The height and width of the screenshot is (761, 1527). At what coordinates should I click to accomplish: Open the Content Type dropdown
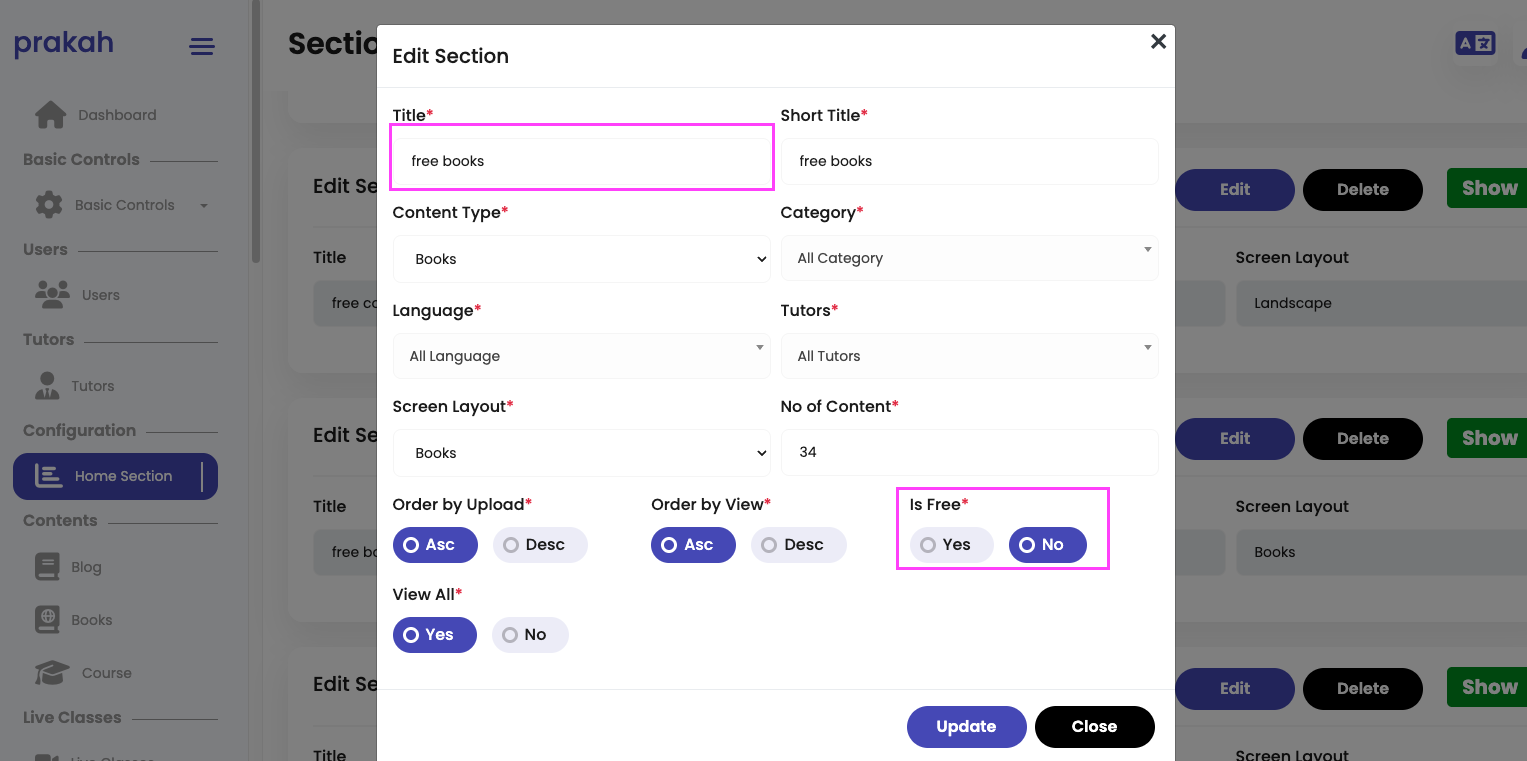coord(581,259)
